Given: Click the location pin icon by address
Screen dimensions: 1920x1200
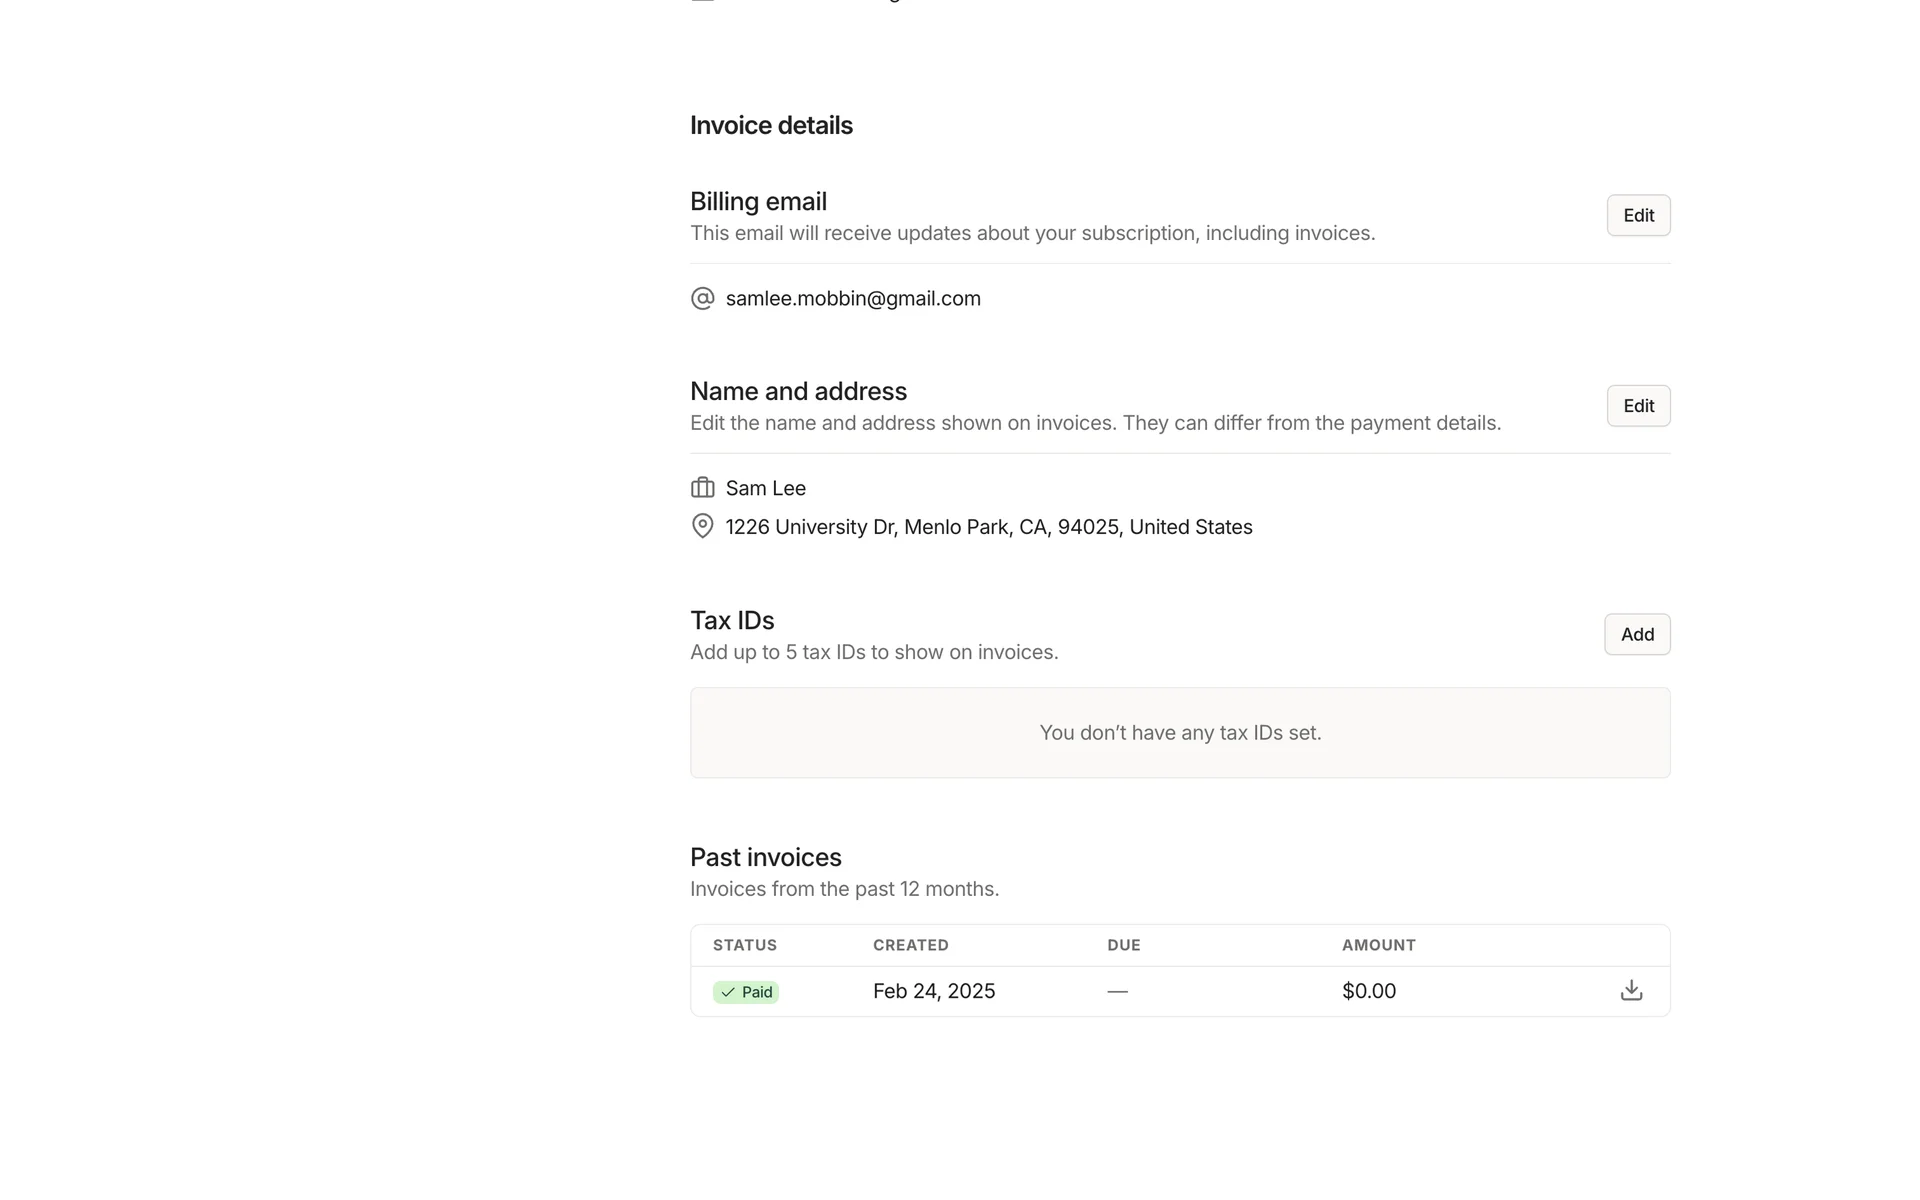Looking at the screenshot, I should (x=703, y=526).
